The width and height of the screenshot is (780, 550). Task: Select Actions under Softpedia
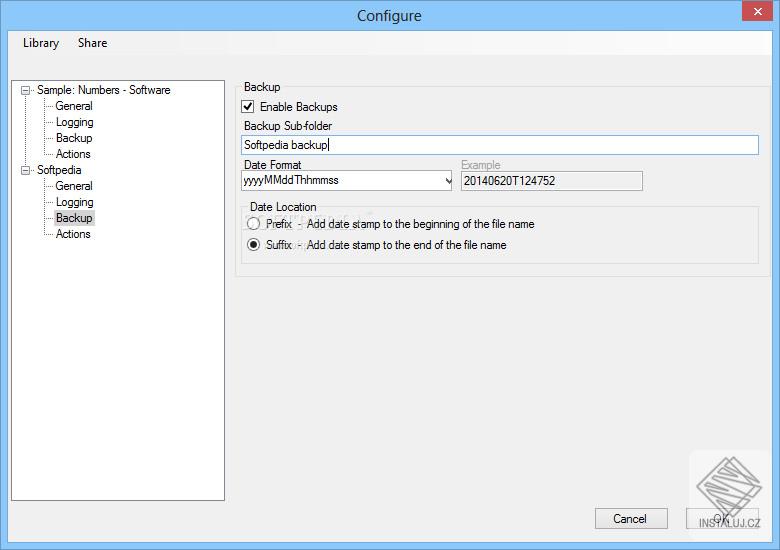pyautogui.click(x=73, y=234)
